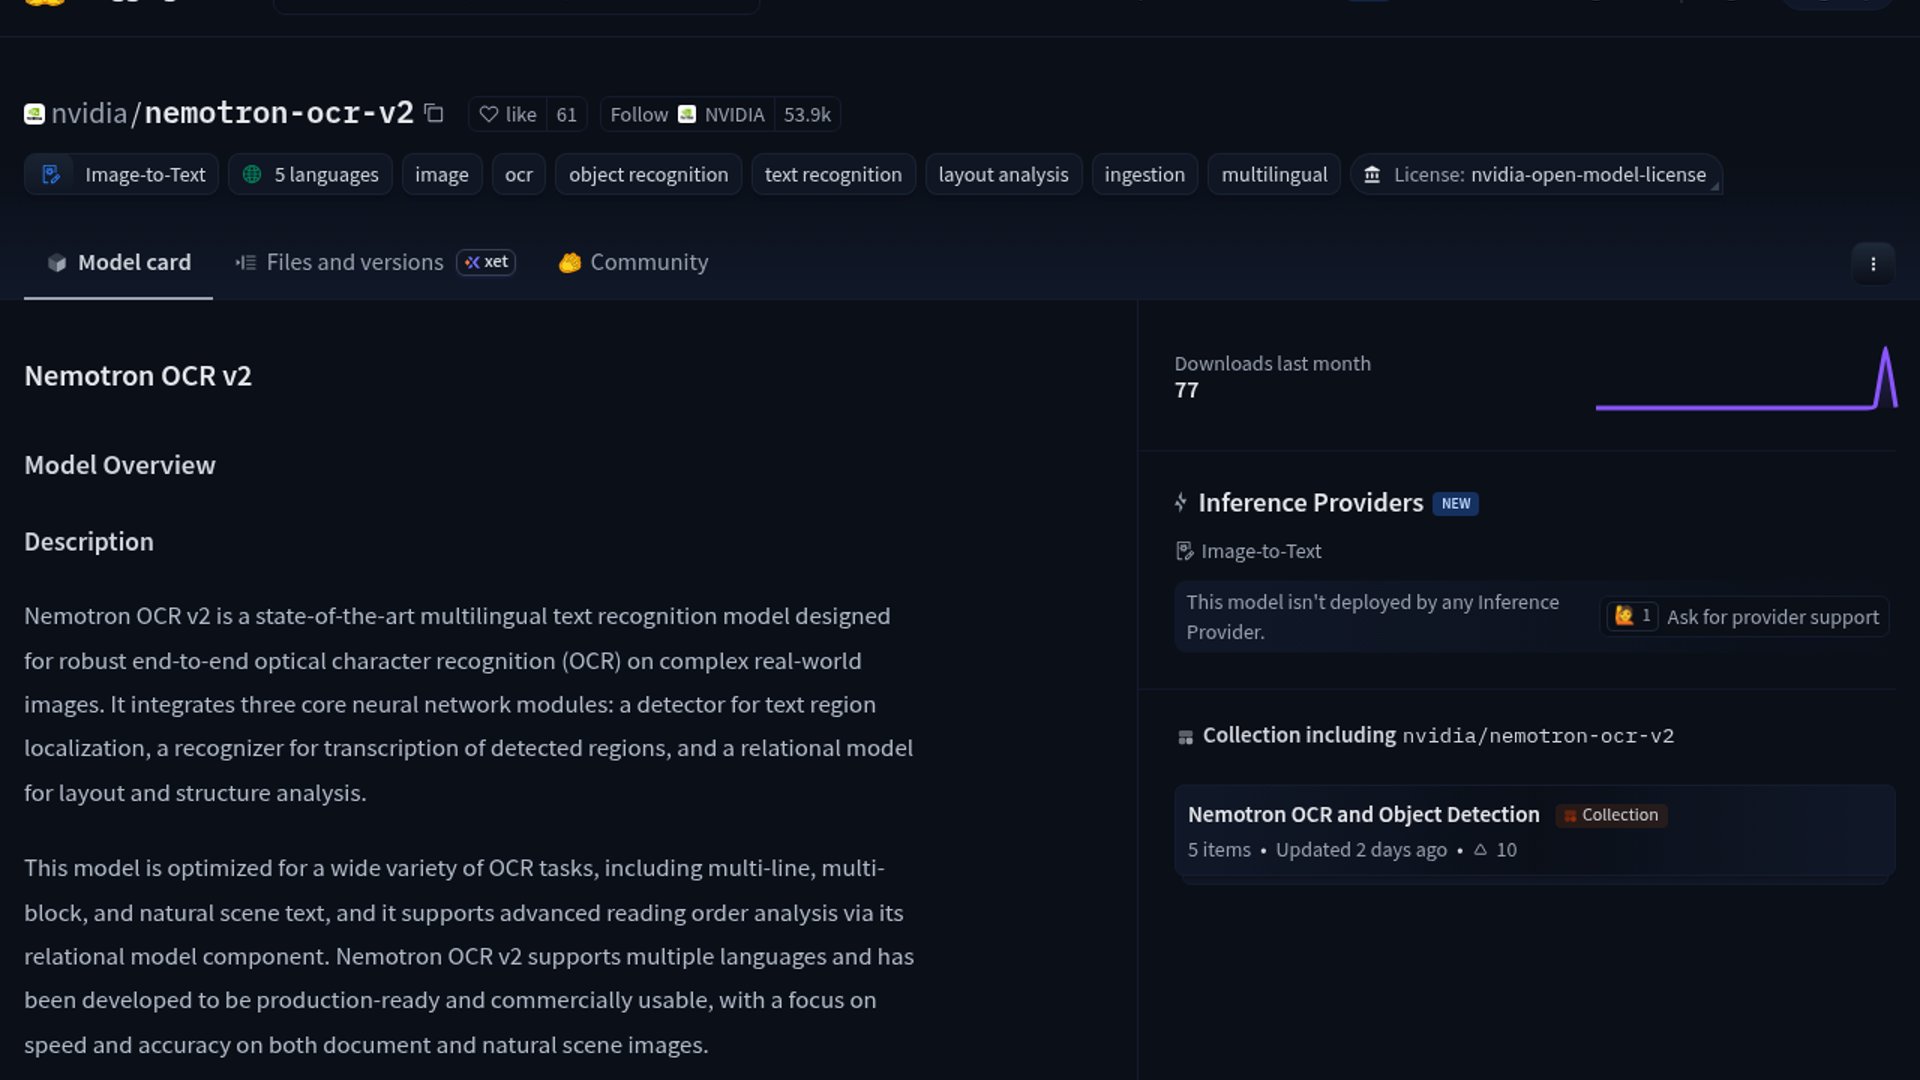Click the layout analysis tag

(1002, 174)
